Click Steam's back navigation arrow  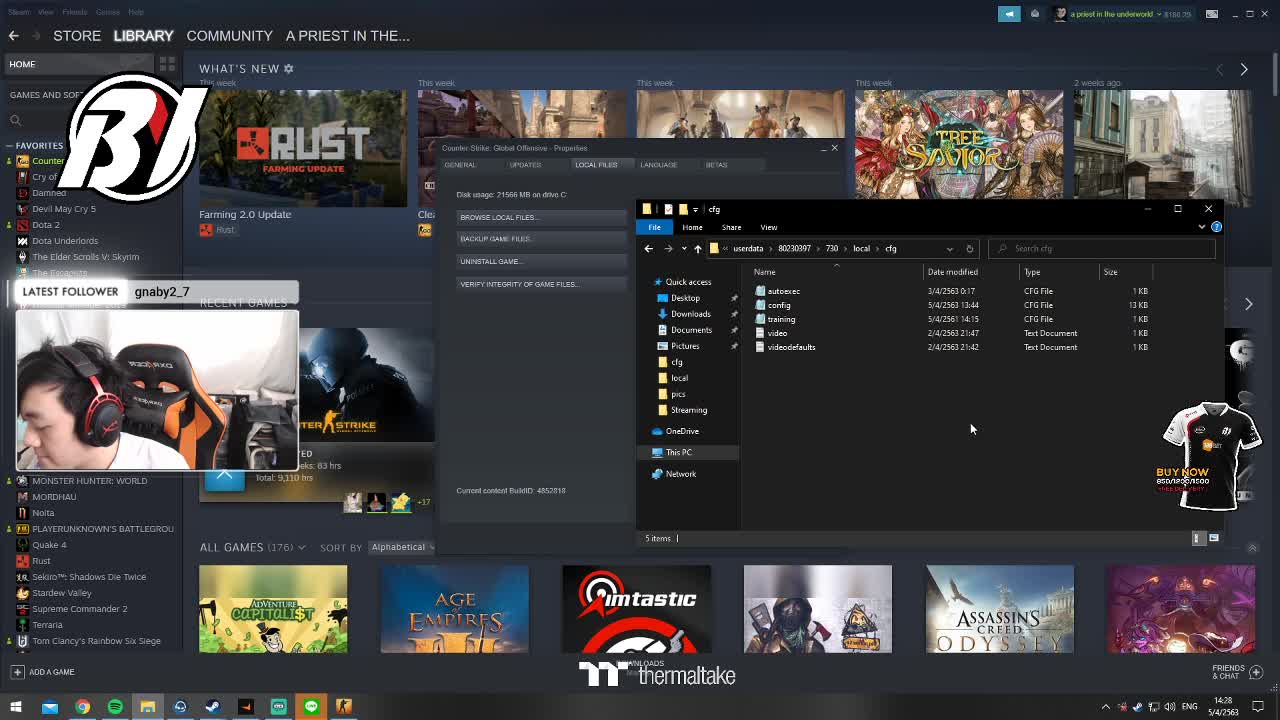click(14, 36)
